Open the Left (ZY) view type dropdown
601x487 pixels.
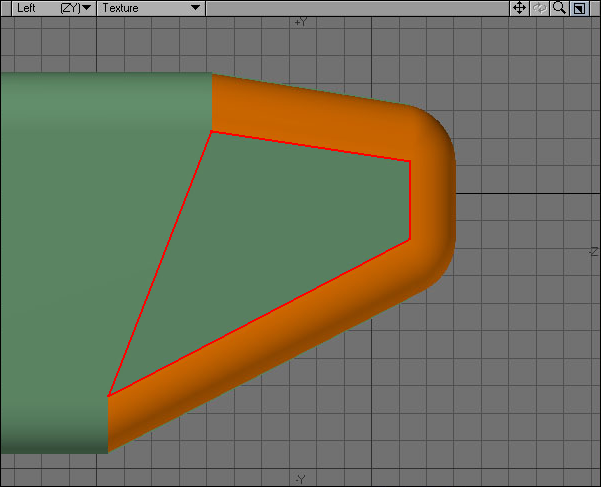pyautogui.click(x=54, y=8)
